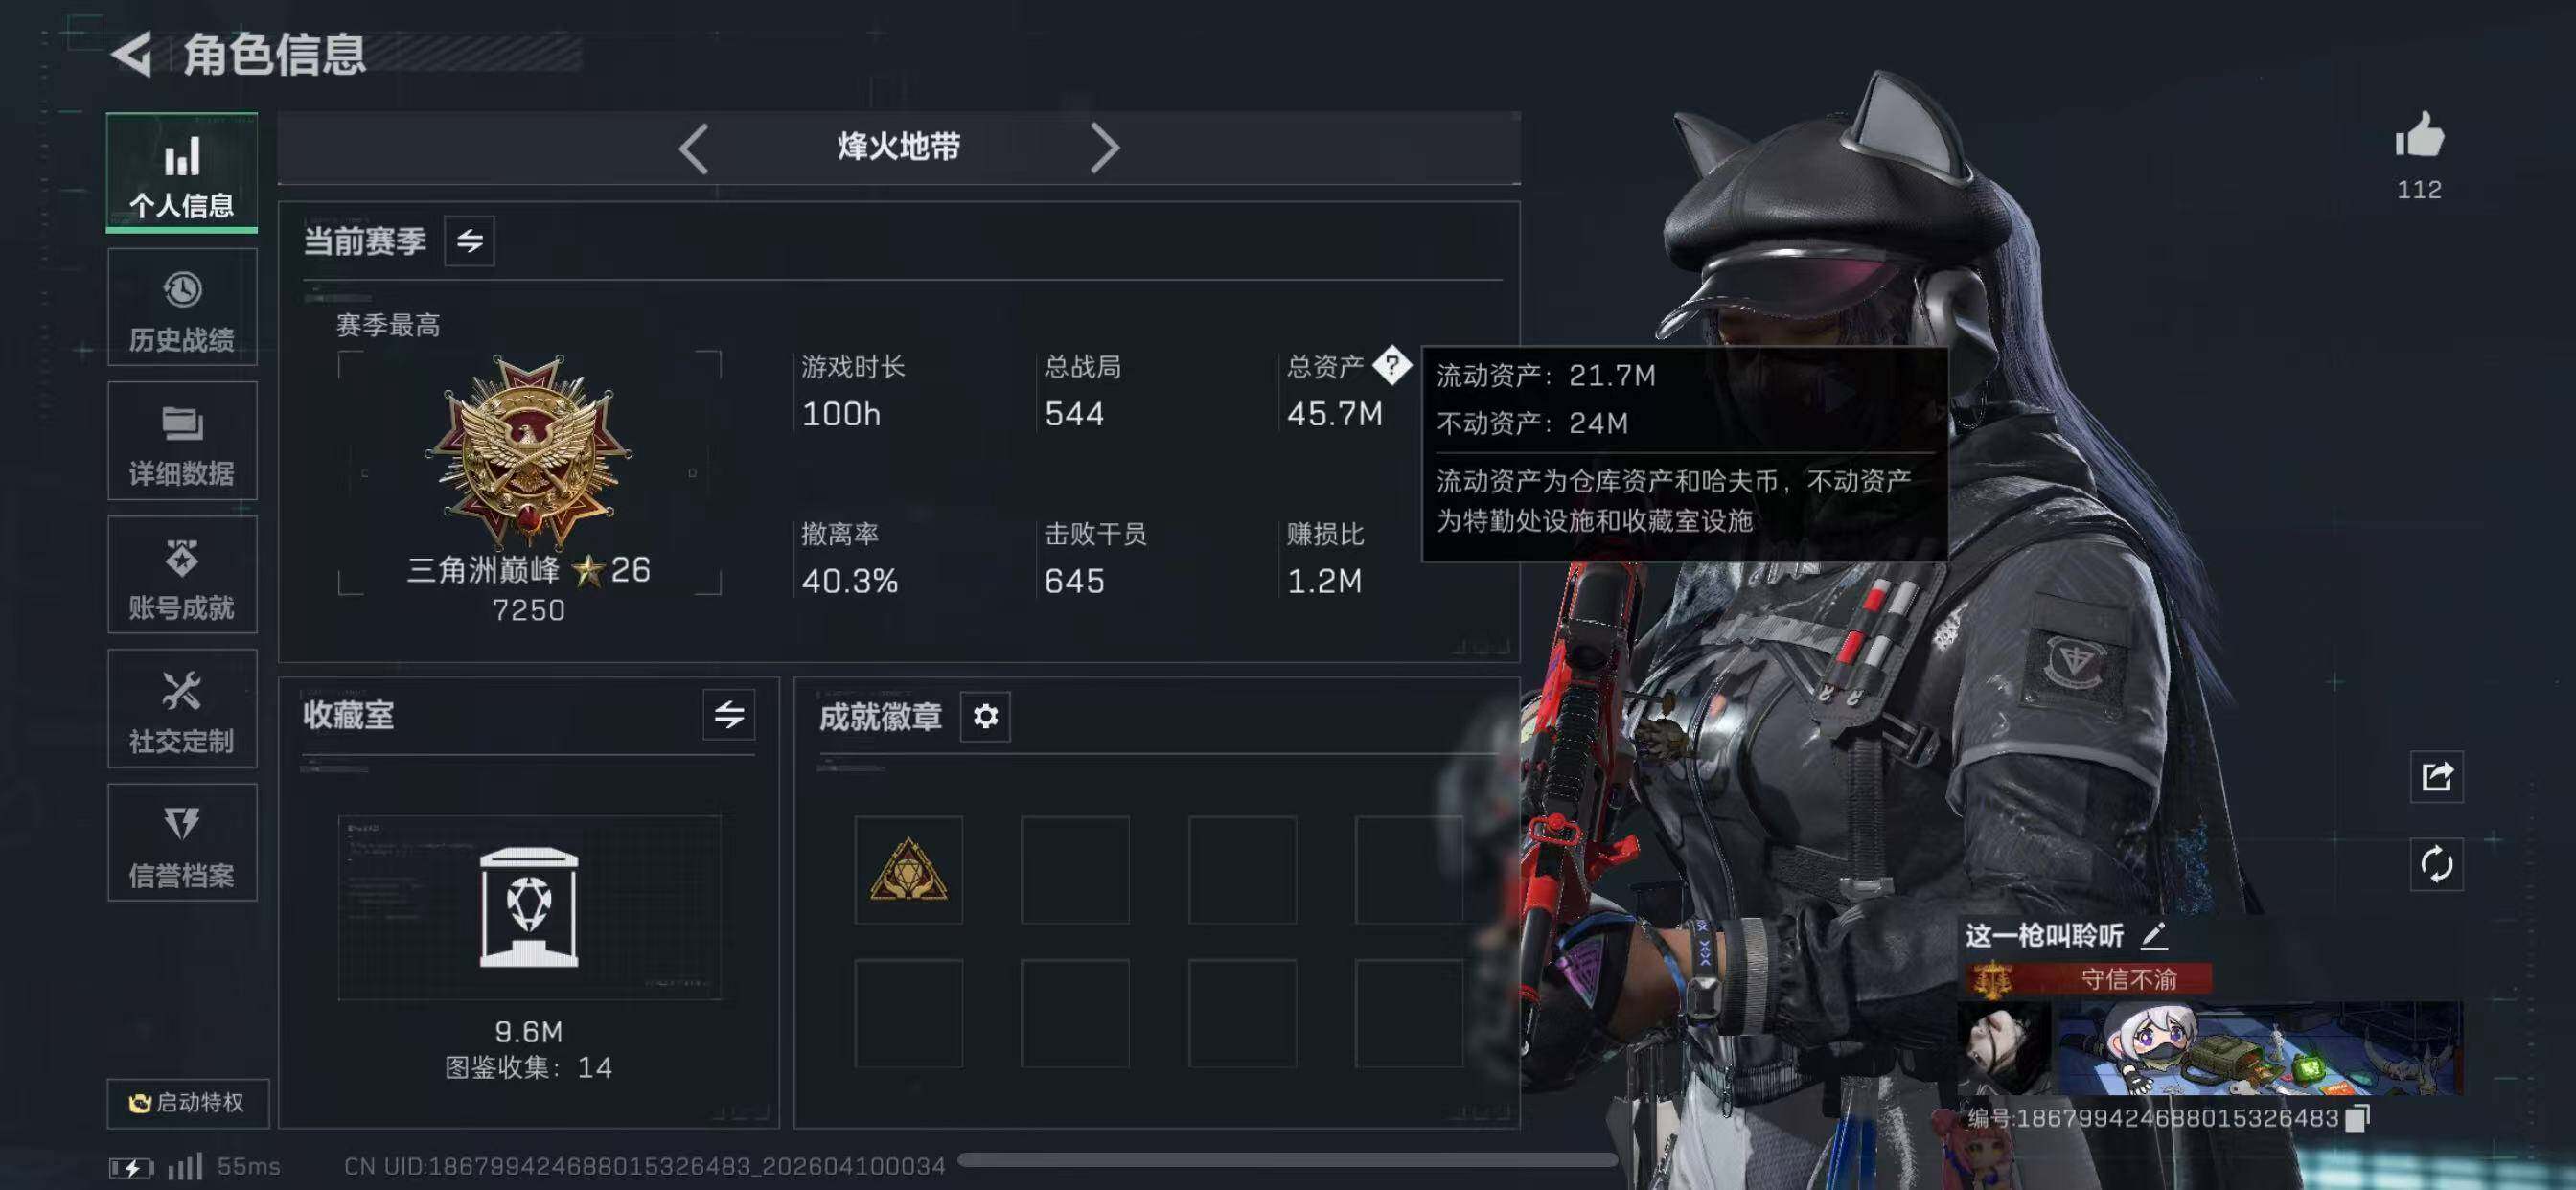Click the refresh character model icon

click(x=2437, y=864)
